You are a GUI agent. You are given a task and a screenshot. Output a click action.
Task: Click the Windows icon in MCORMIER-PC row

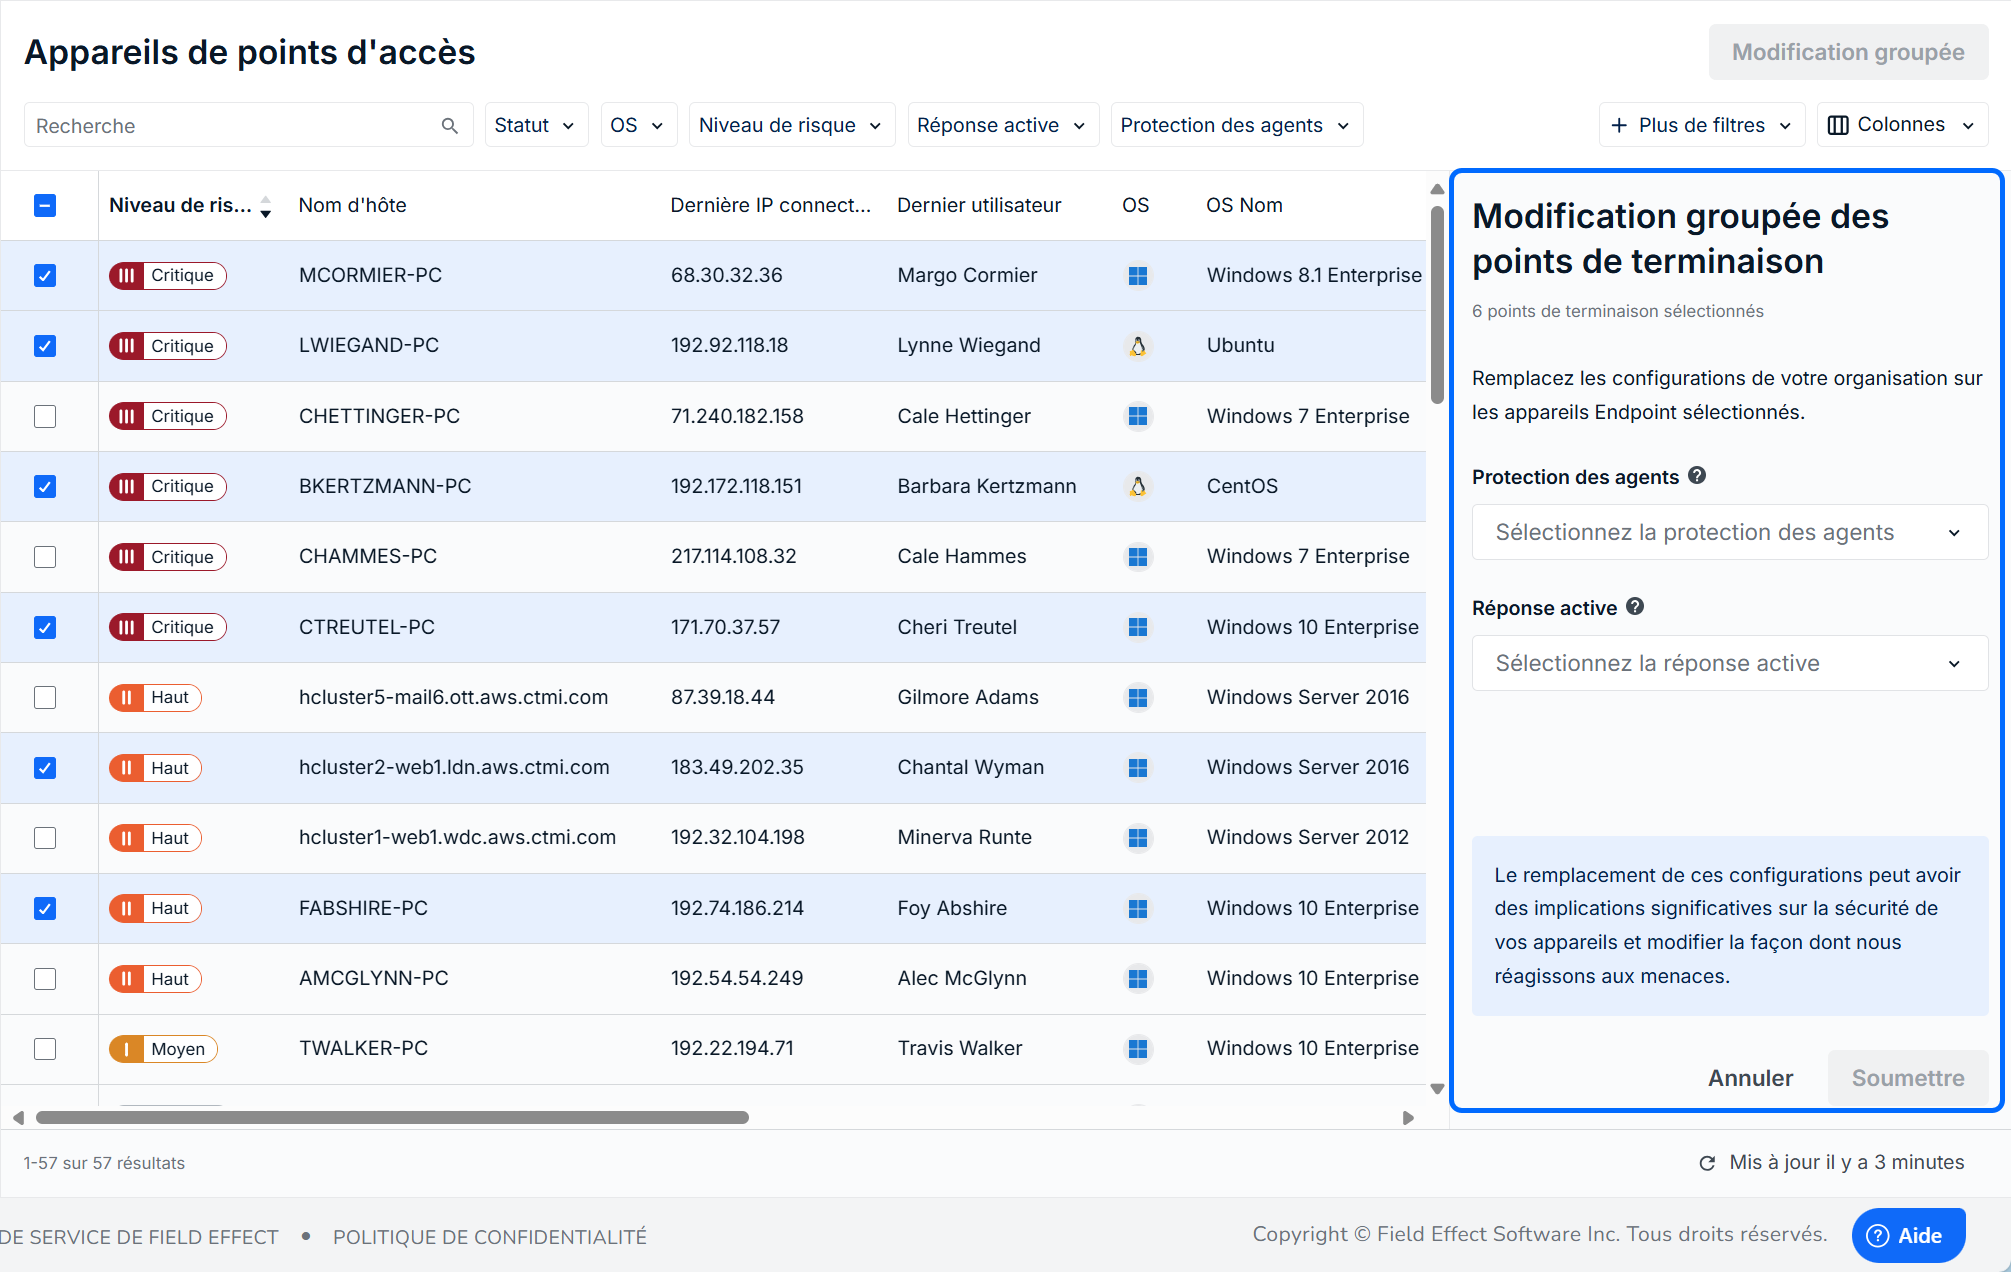[x=1137, y=276]
